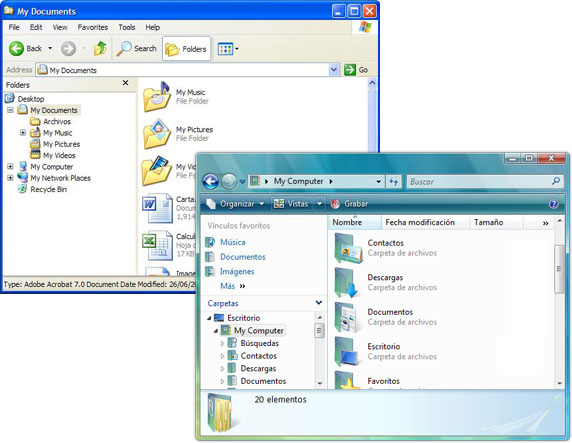Viewport: 572px width, 443px height.
Task: Click the Vista Forward button
Action: (229, 181)
